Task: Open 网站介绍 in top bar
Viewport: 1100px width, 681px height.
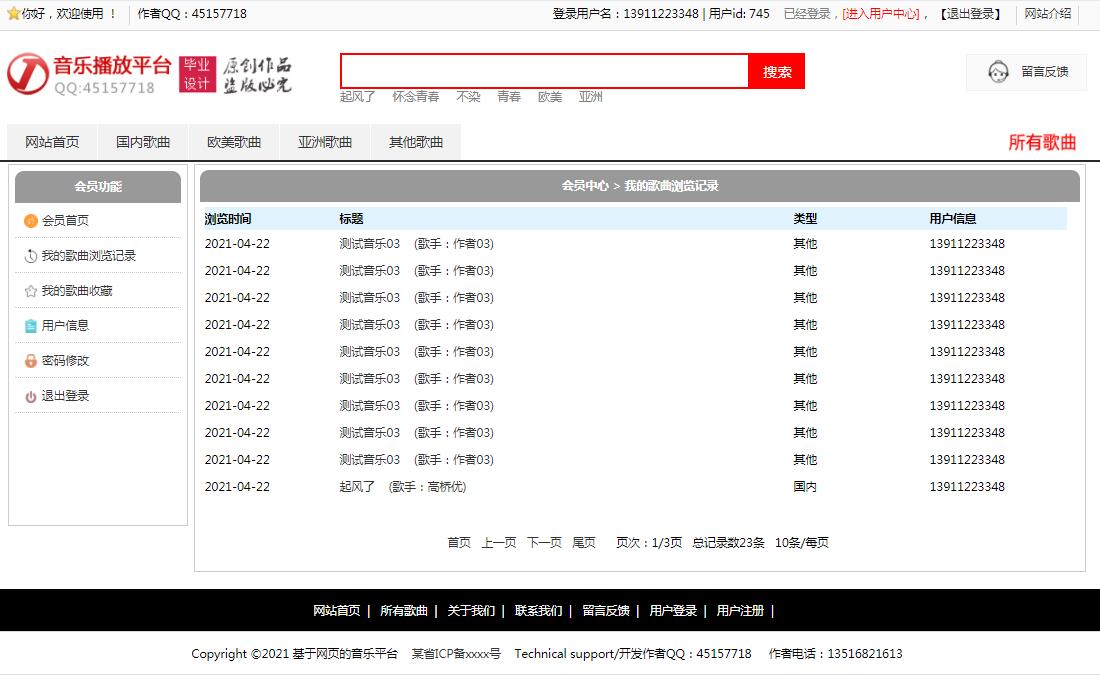Action: (1048, 13)
